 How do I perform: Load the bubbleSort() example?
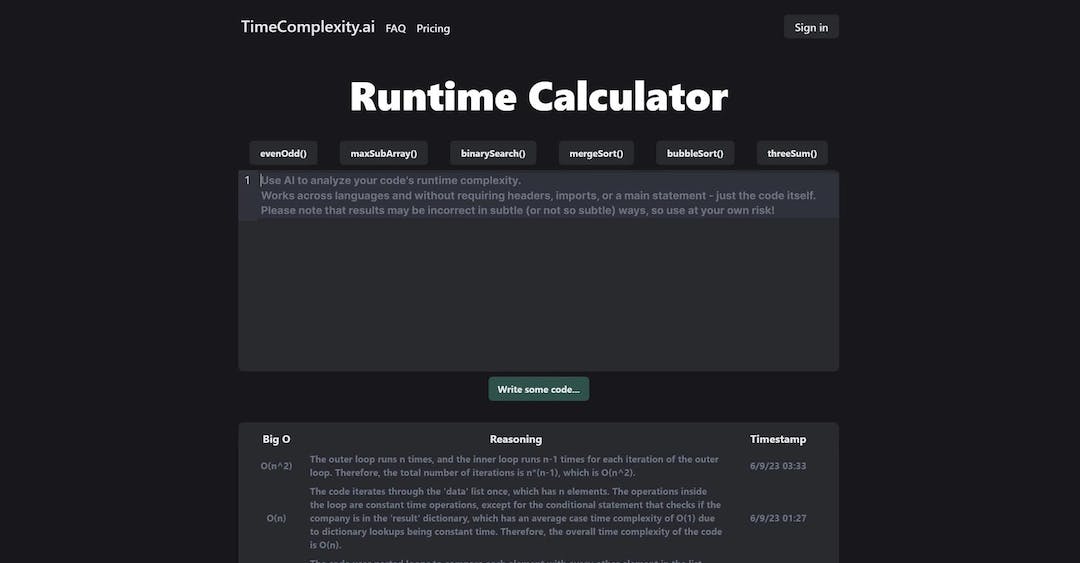pyautogui.click(x=695, y=153)
